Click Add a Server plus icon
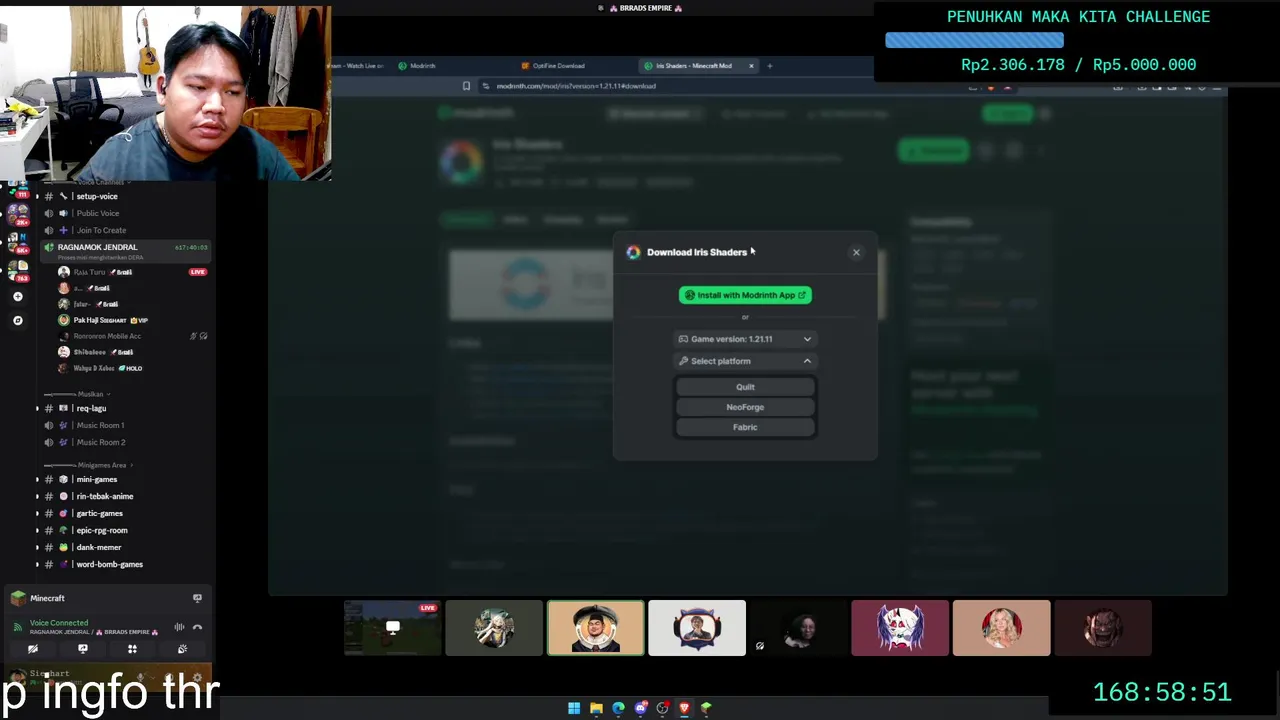 coord(17,296)
